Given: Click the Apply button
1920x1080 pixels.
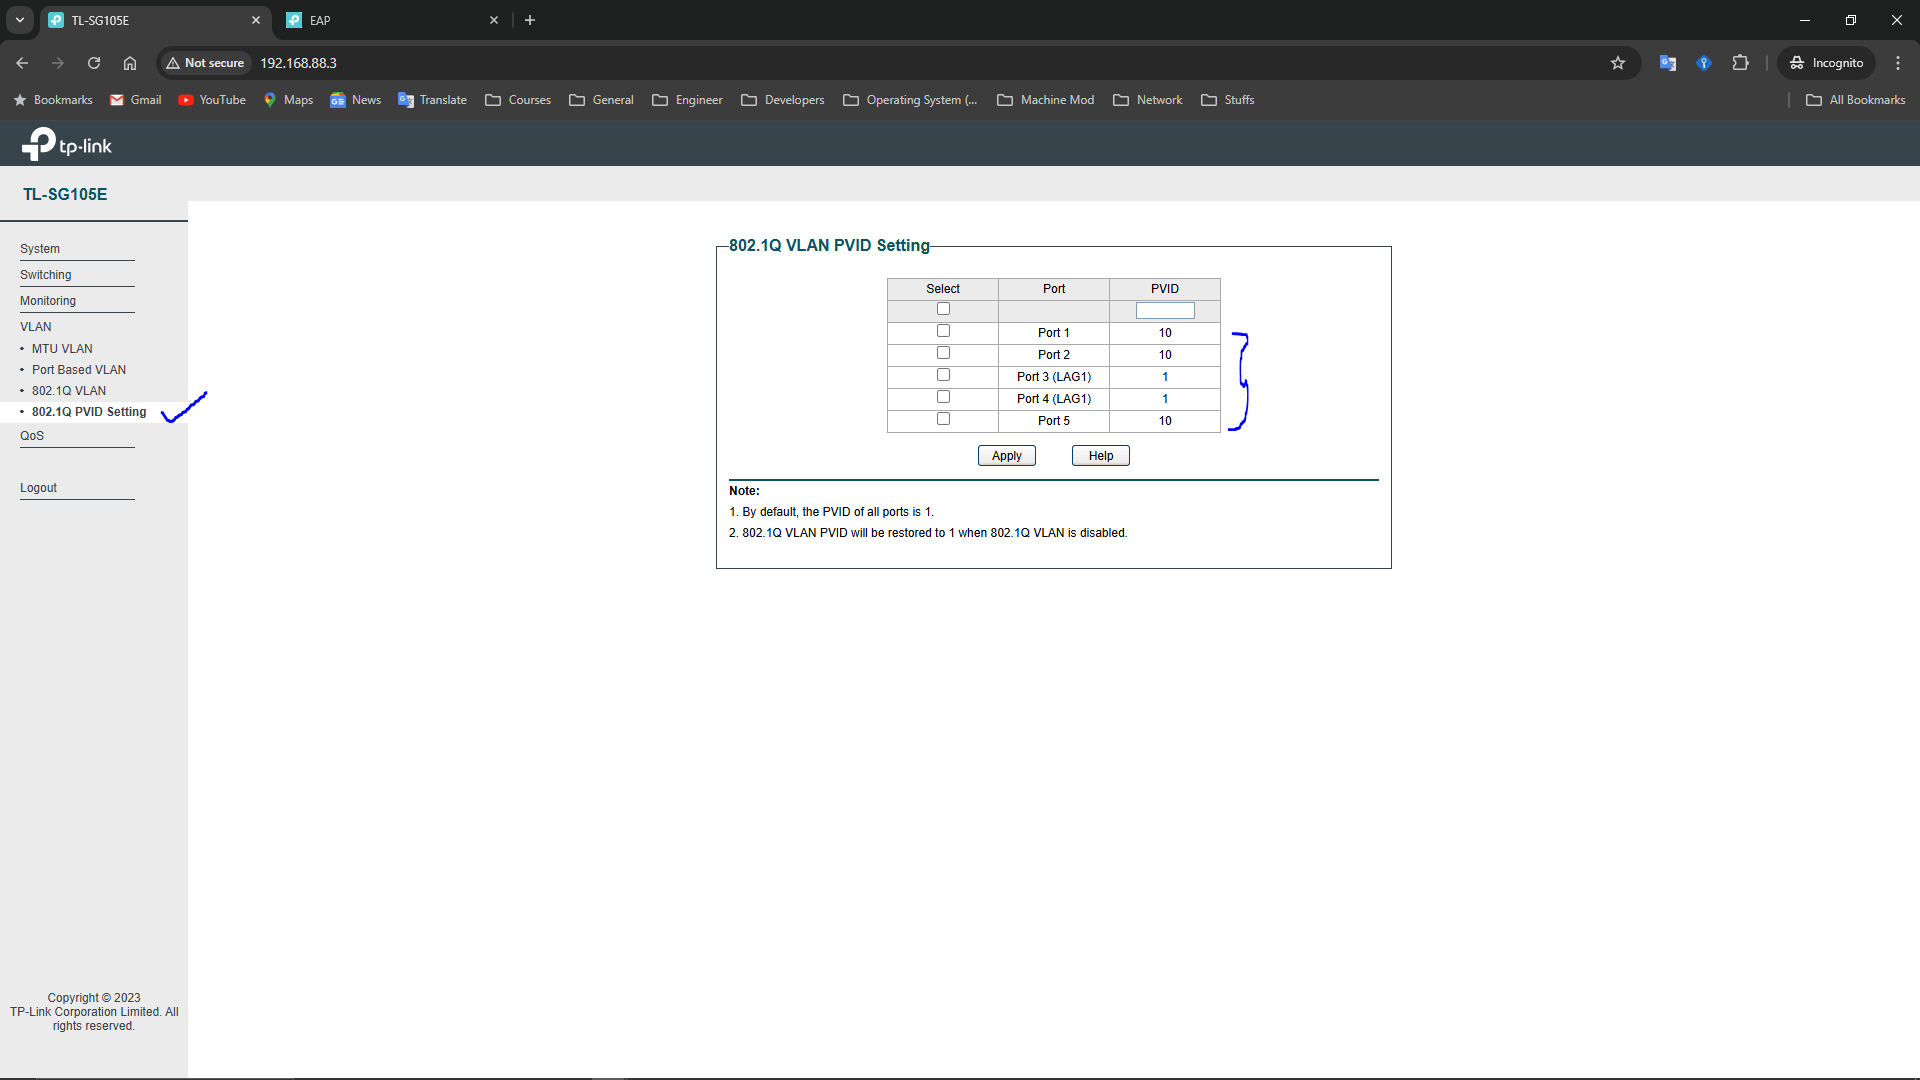Looking at the screenshot, I should [x=1006, y=455].
